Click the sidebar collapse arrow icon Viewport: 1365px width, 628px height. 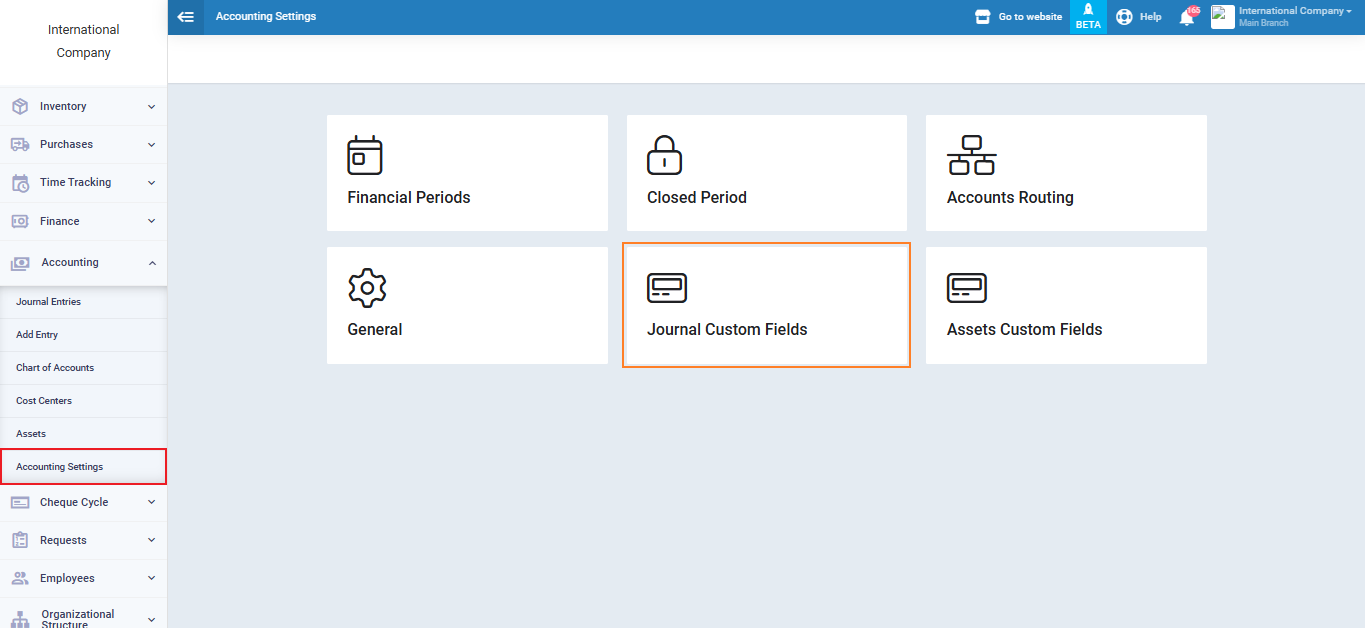click(x=185, y=17)
